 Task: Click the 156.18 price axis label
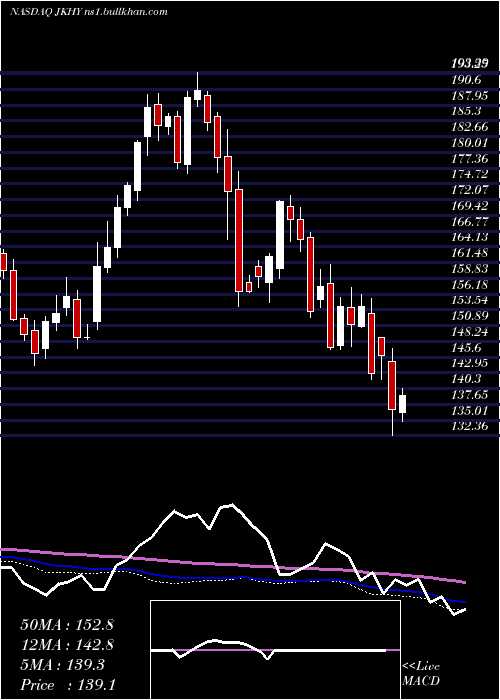469,284
